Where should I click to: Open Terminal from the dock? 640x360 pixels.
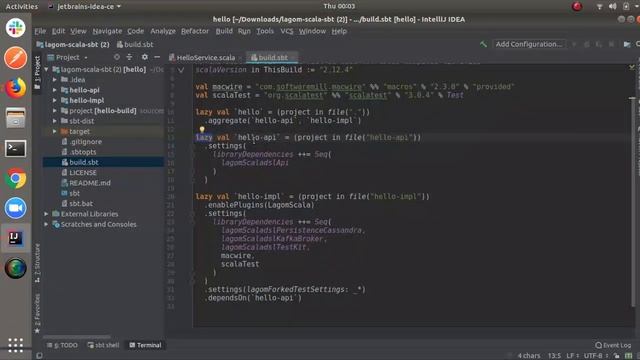(16, 148)
